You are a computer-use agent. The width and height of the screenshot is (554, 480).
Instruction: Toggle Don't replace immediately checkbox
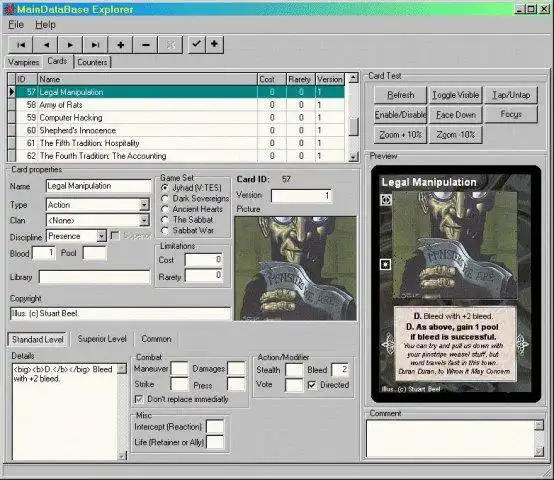pyautogui.click(x=139, y=399)
